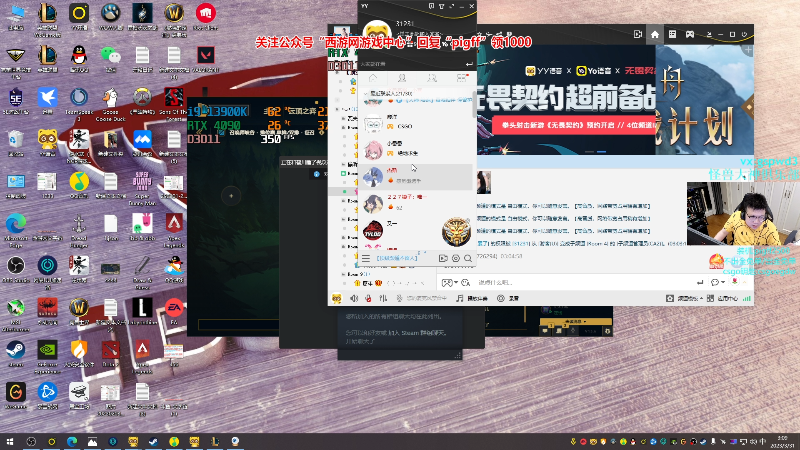
Task: Open the QQ Music desktop shortcut
Action: (x=79, y=186)
